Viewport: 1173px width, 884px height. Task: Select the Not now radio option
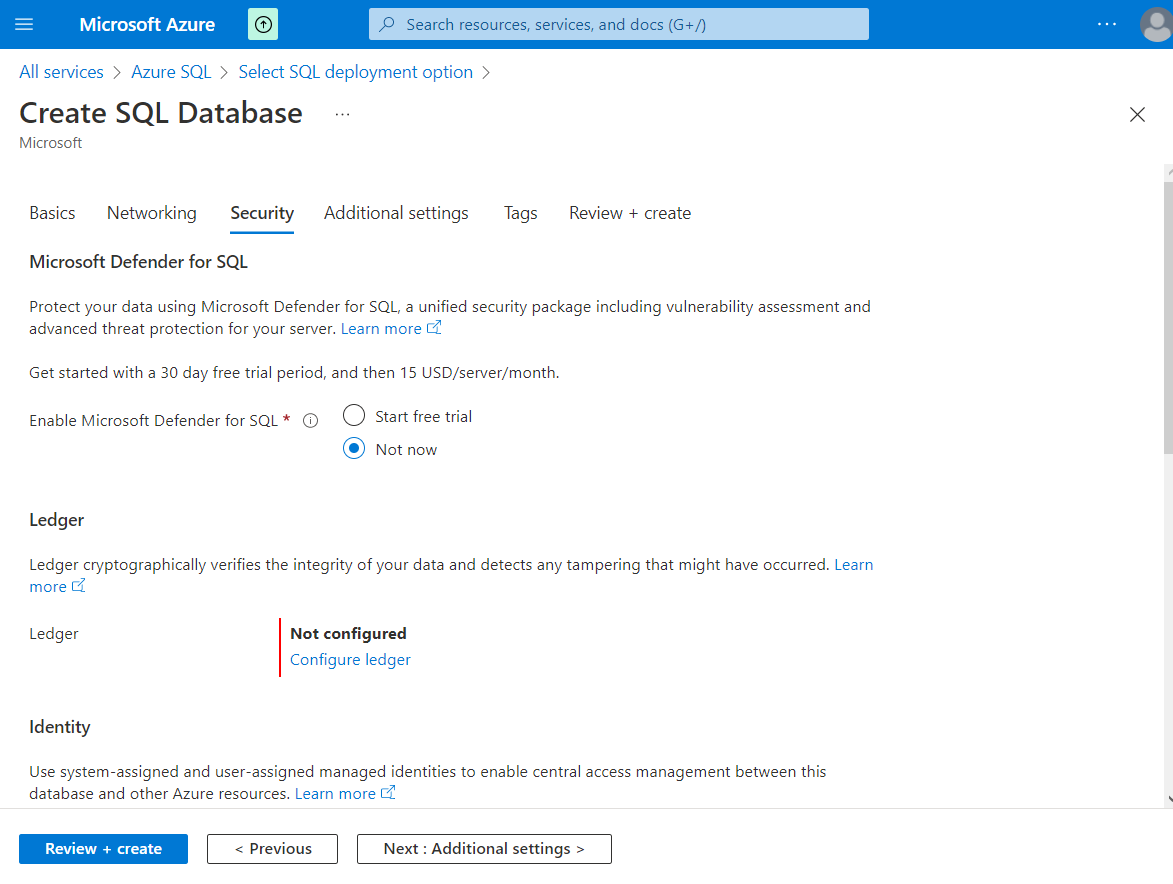(354, 449)
